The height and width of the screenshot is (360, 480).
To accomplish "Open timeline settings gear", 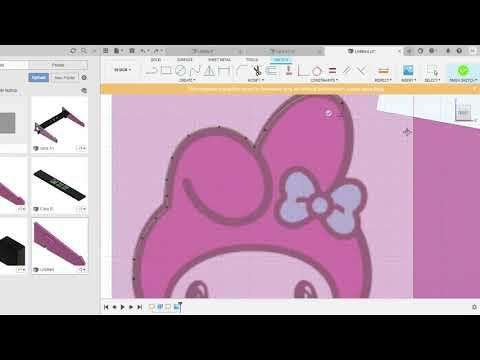I will coord(474,307).
